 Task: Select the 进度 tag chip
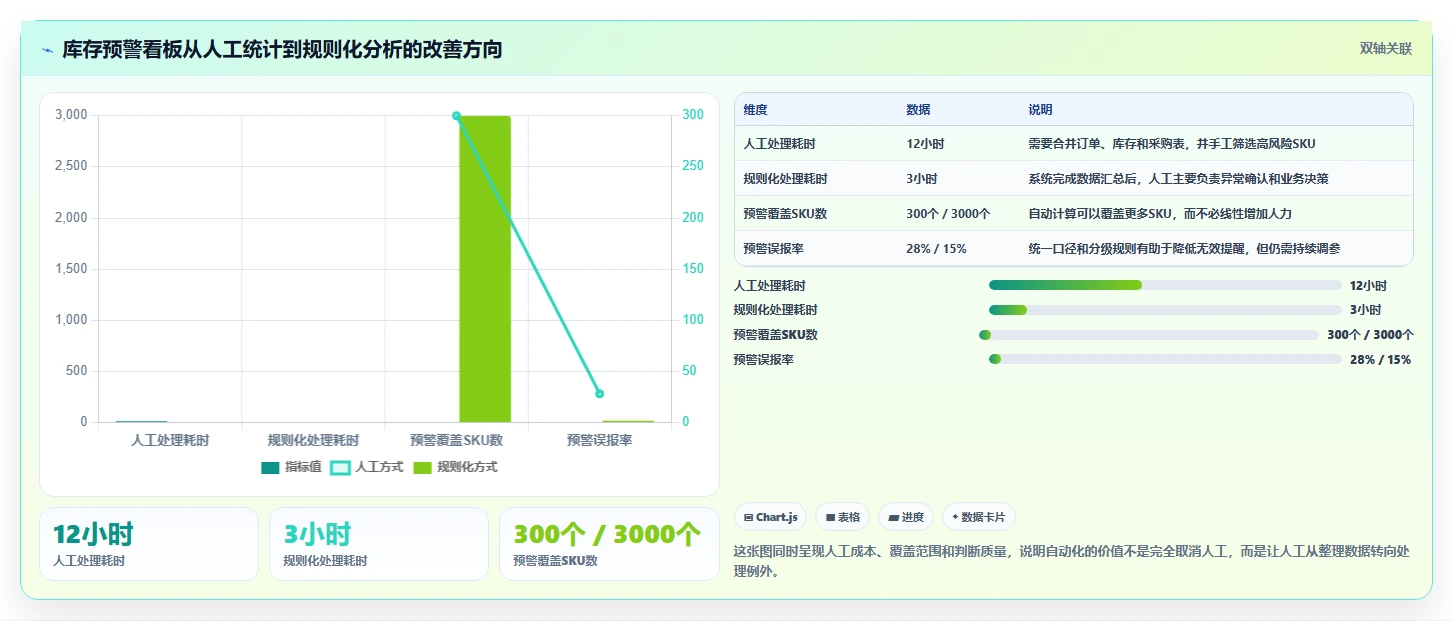pyautogui.click(x=906, y=517)
